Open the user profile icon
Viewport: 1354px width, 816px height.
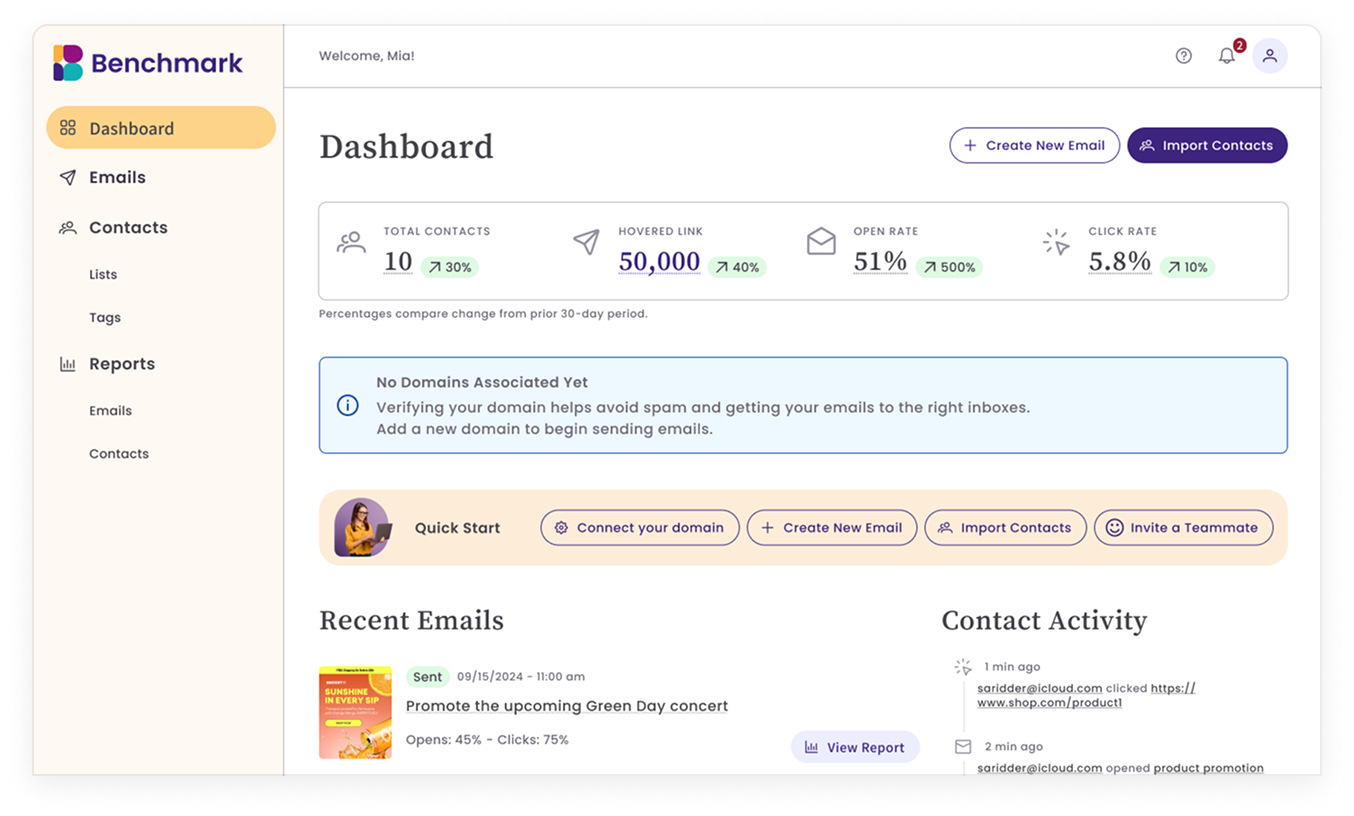pos(1270,55)
